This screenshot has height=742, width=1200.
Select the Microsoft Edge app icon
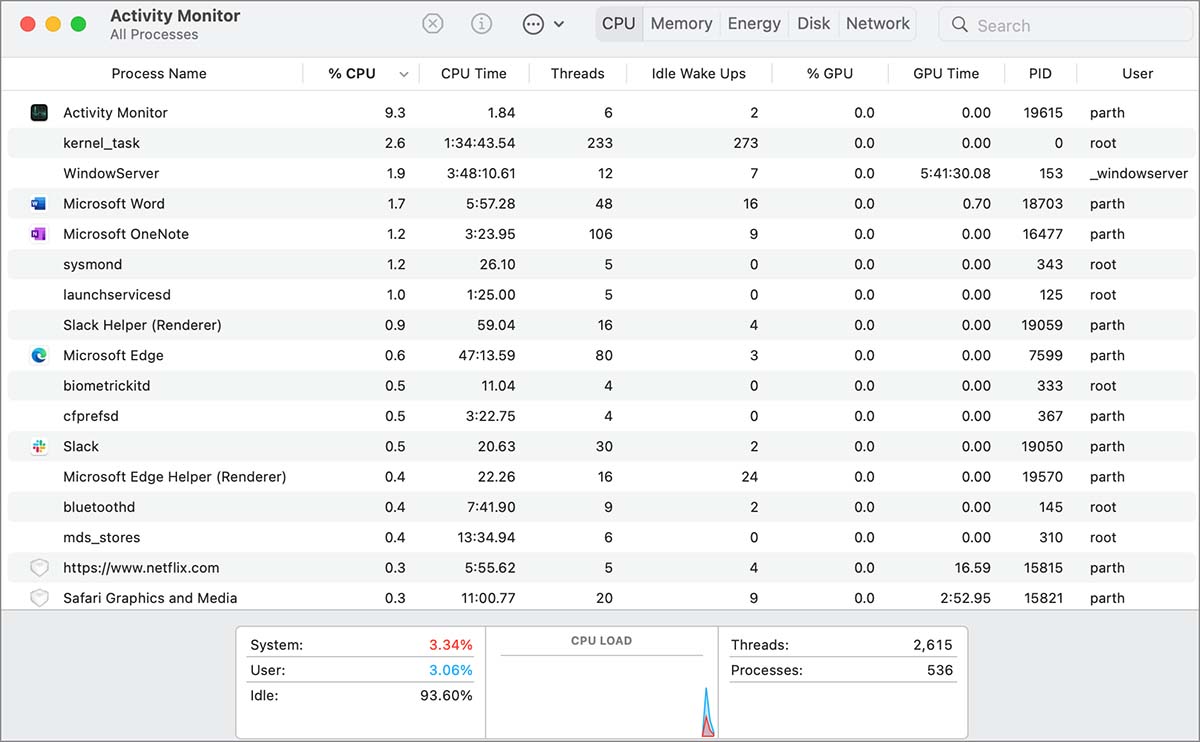[39, 355]
